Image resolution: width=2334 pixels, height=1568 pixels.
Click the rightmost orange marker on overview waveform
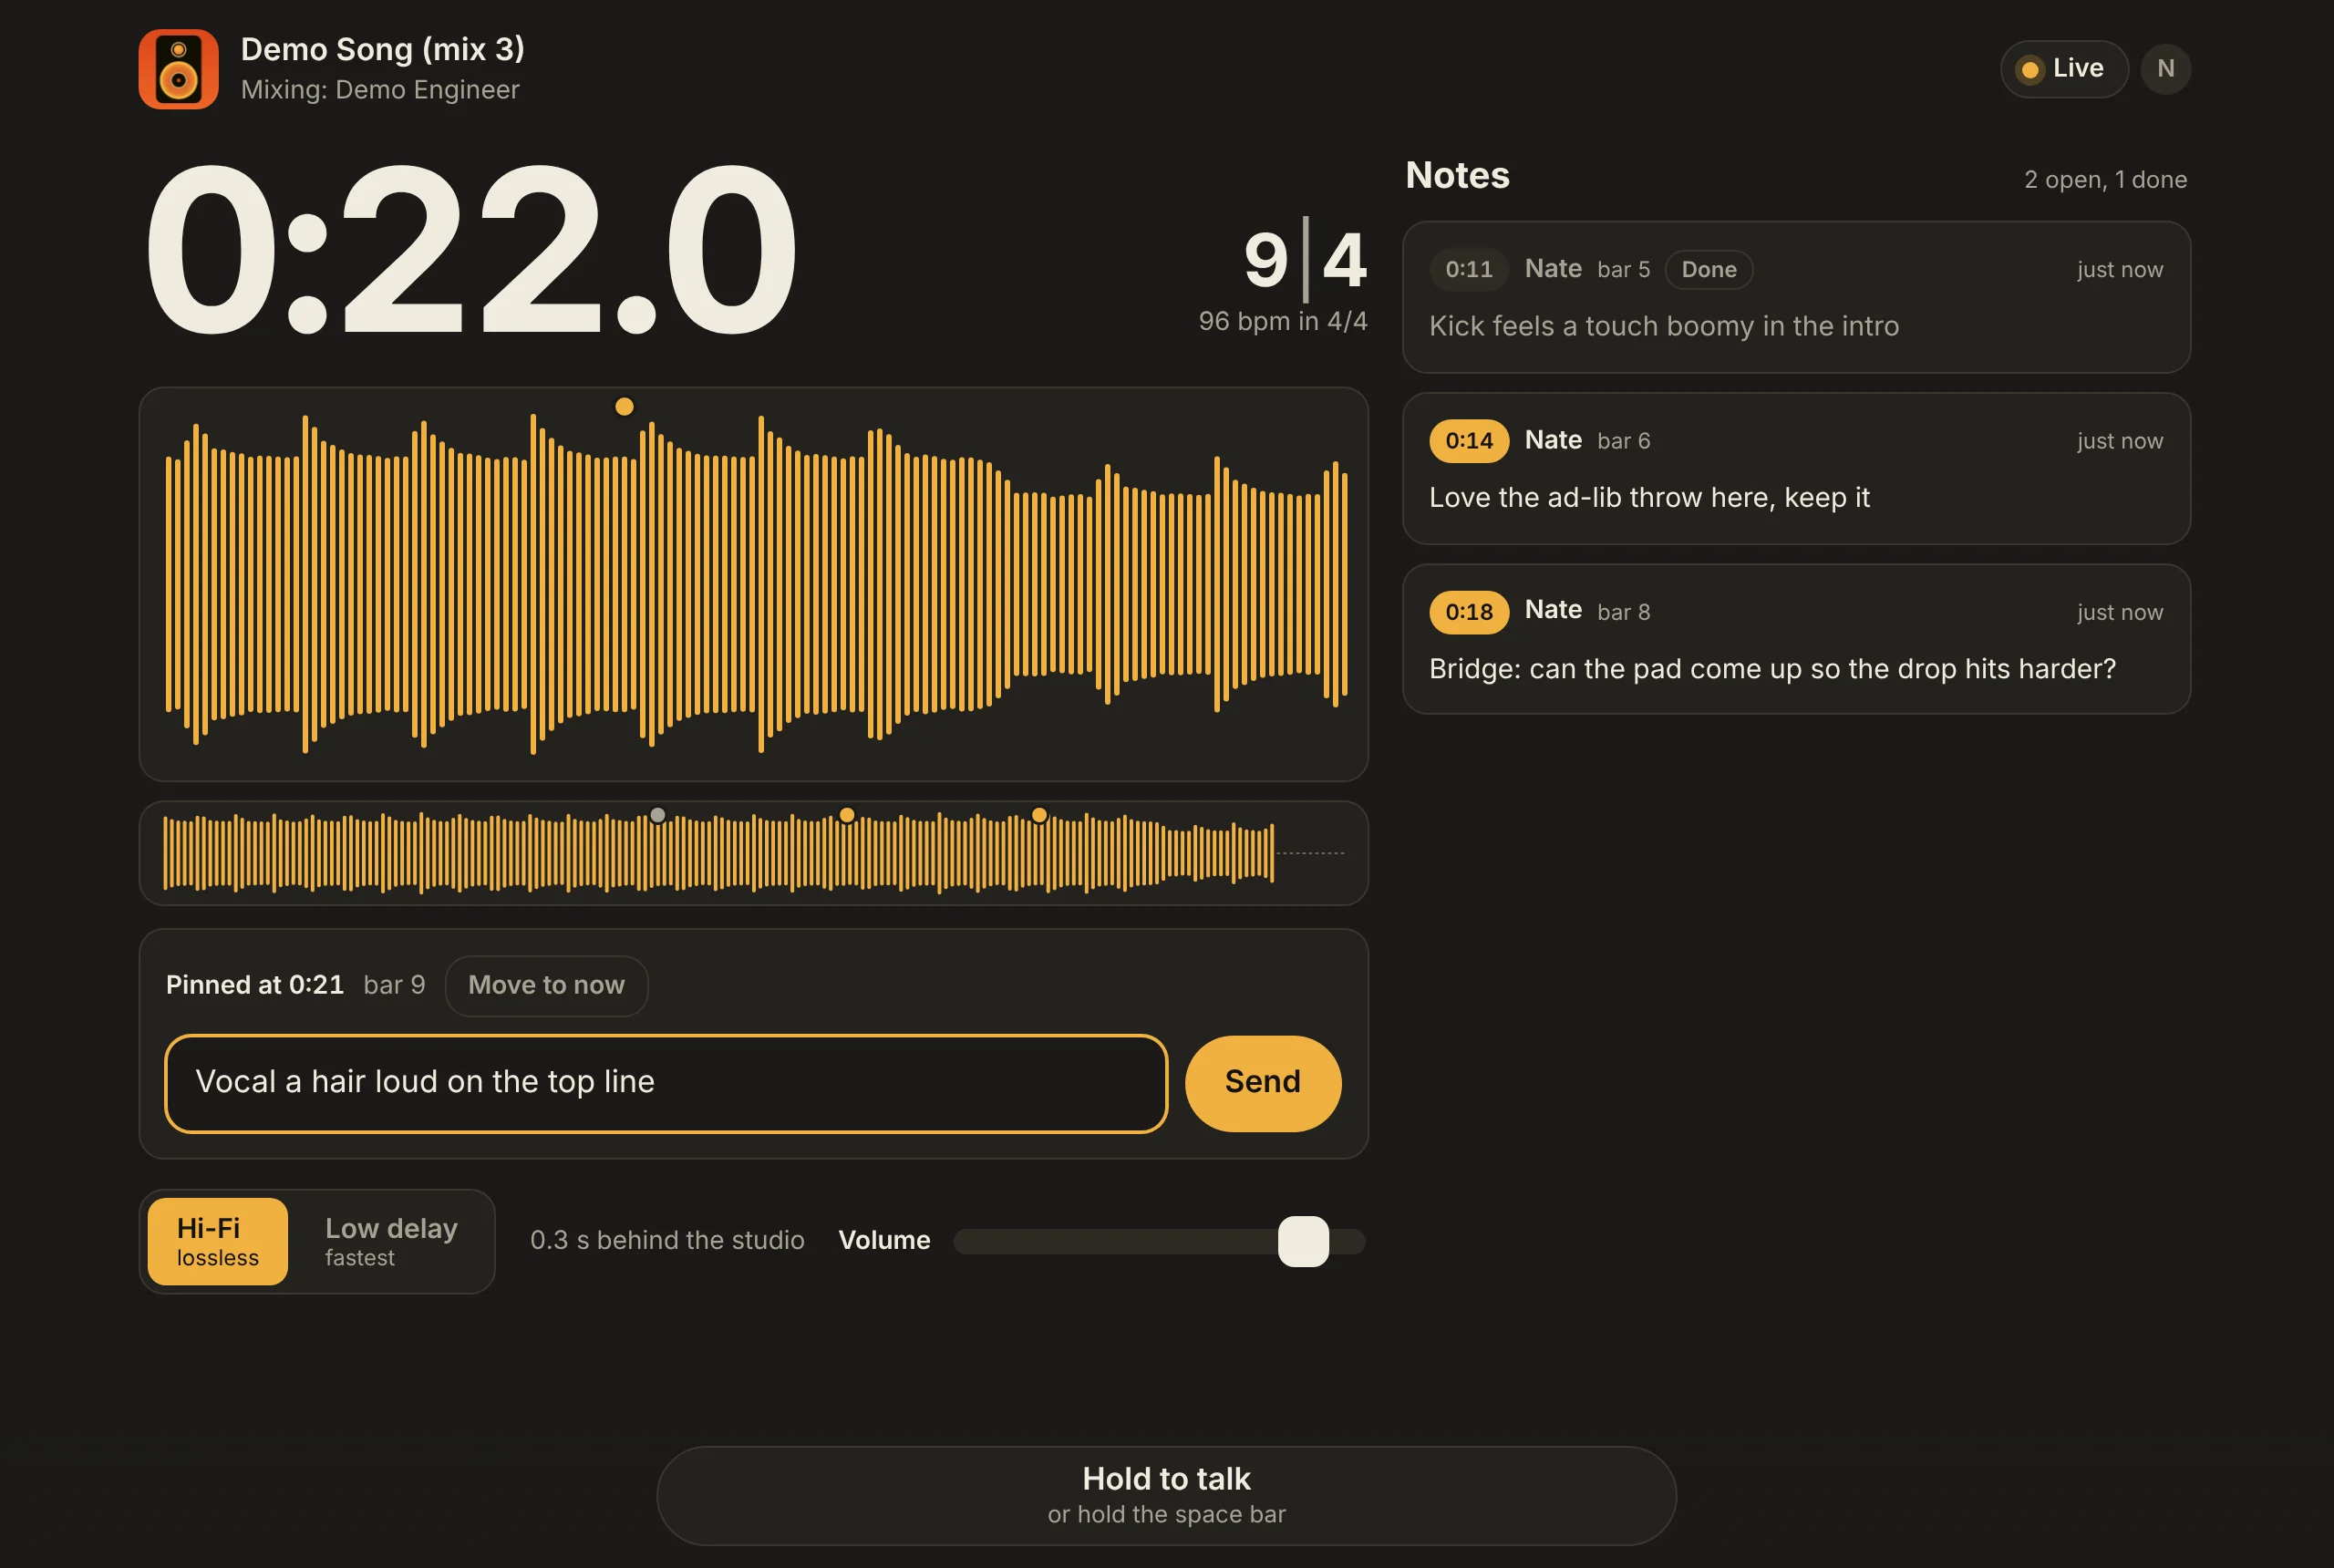tap(1039, 815)
